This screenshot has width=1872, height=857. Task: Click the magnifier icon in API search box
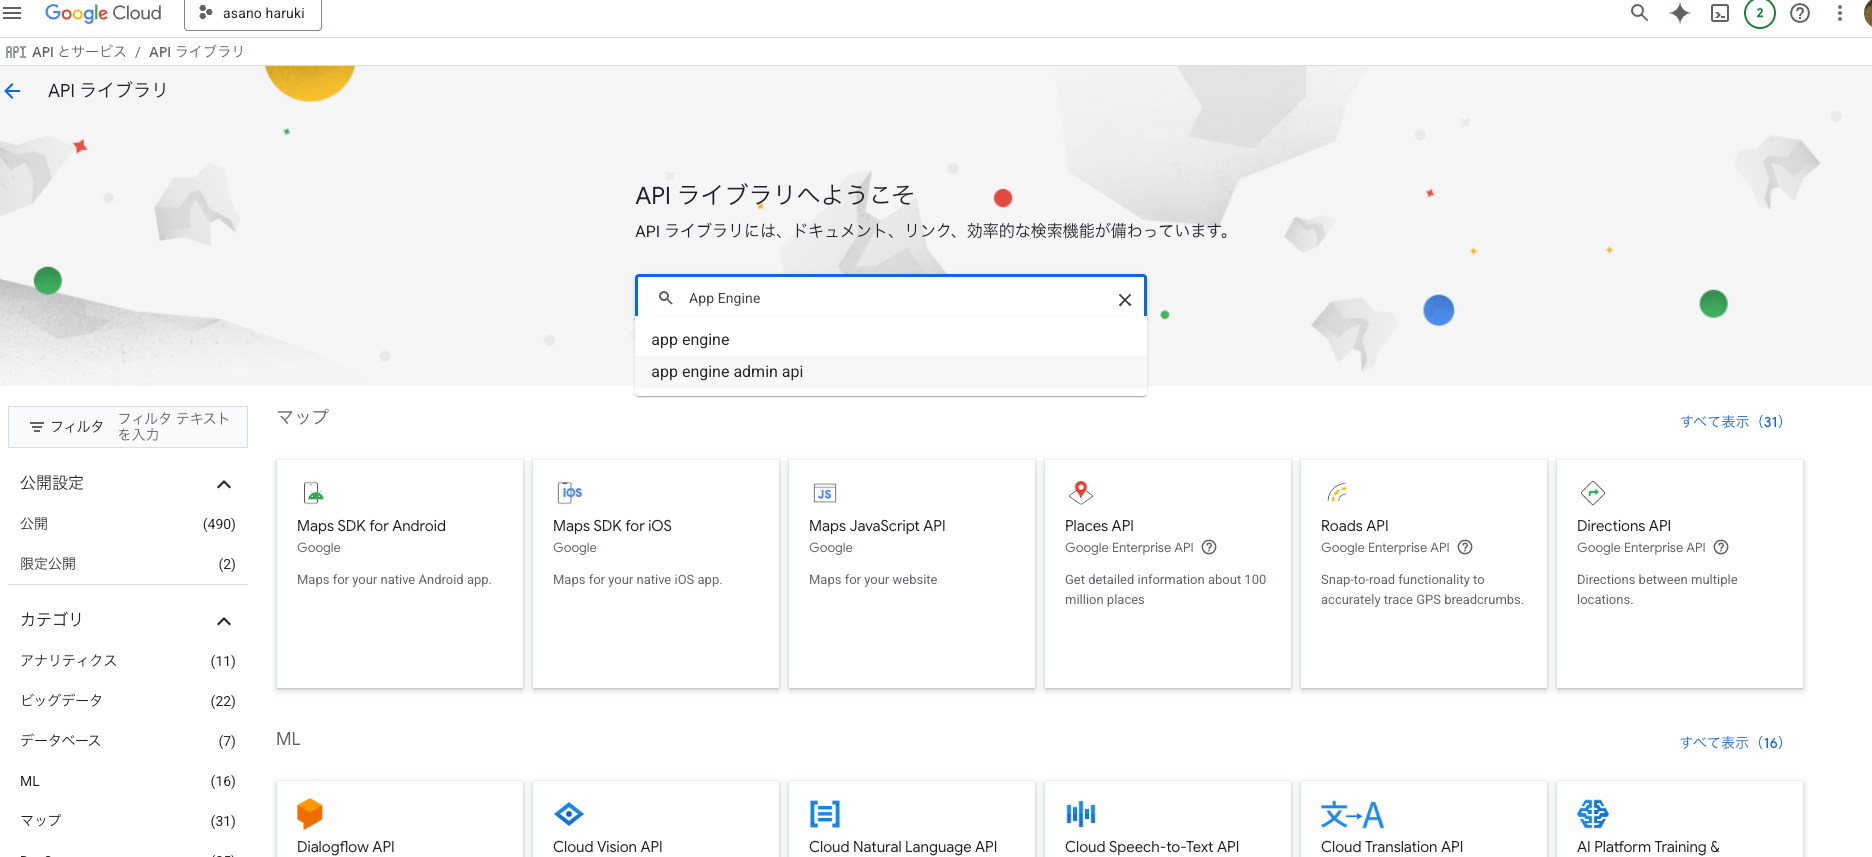[665, 298]
